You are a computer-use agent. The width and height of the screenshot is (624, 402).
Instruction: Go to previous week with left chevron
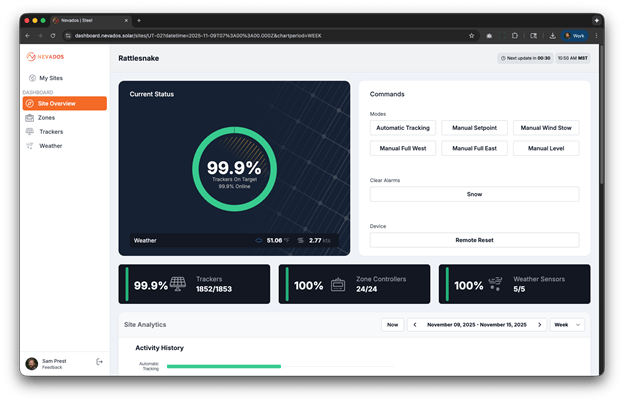415,325
